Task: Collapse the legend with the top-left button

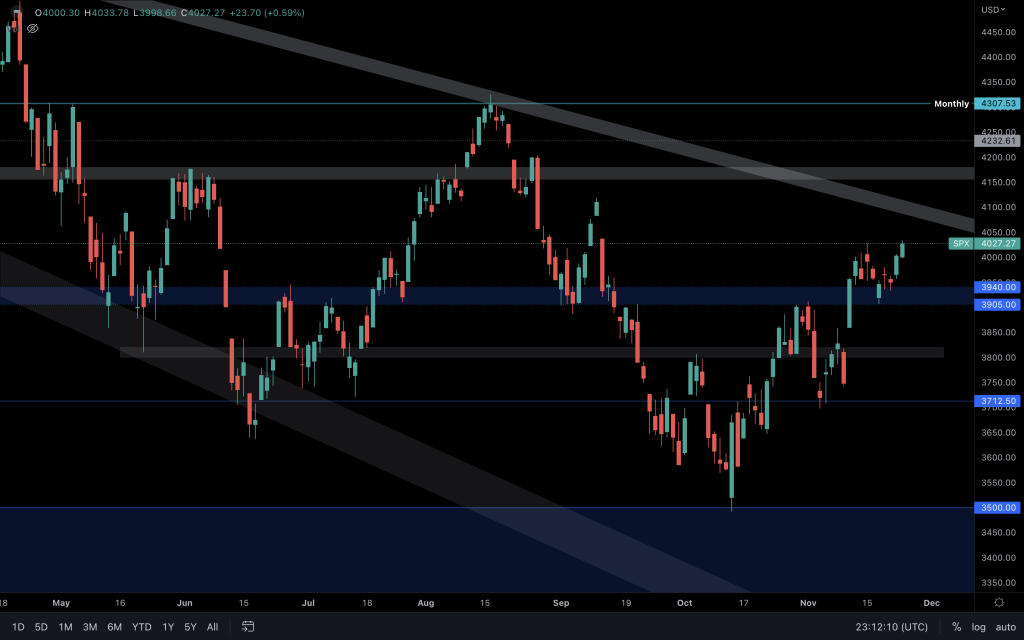Action: [17, 12]
